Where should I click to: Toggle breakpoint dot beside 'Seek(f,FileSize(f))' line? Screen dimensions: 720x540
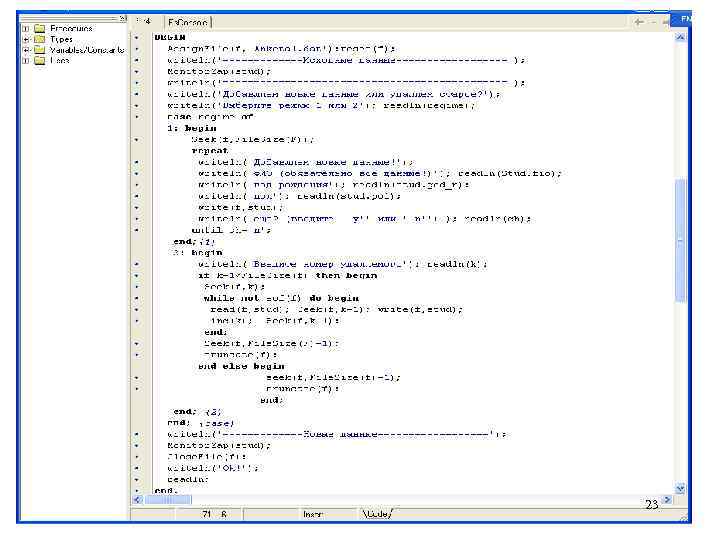tap(137, 140)
